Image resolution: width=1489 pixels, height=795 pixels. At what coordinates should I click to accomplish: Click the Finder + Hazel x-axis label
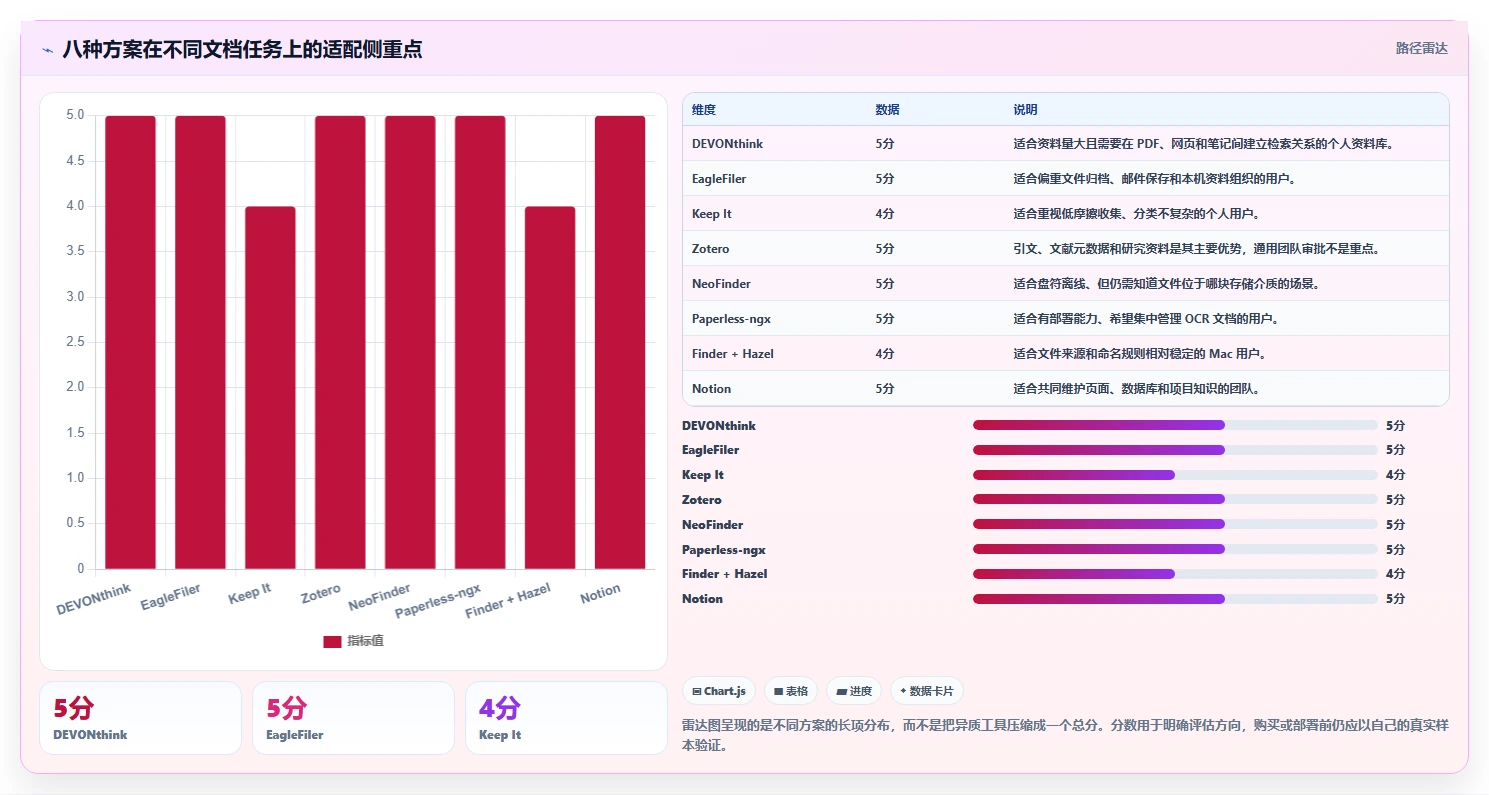click(508, 602)
